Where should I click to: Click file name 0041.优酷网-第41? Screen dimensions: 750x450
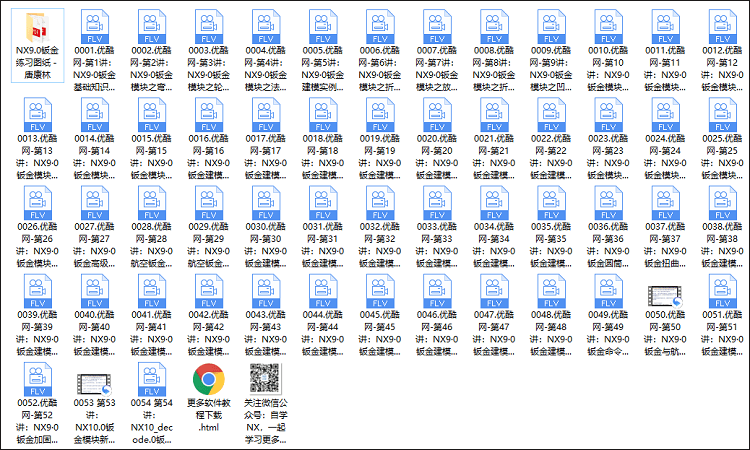[152, 332]
